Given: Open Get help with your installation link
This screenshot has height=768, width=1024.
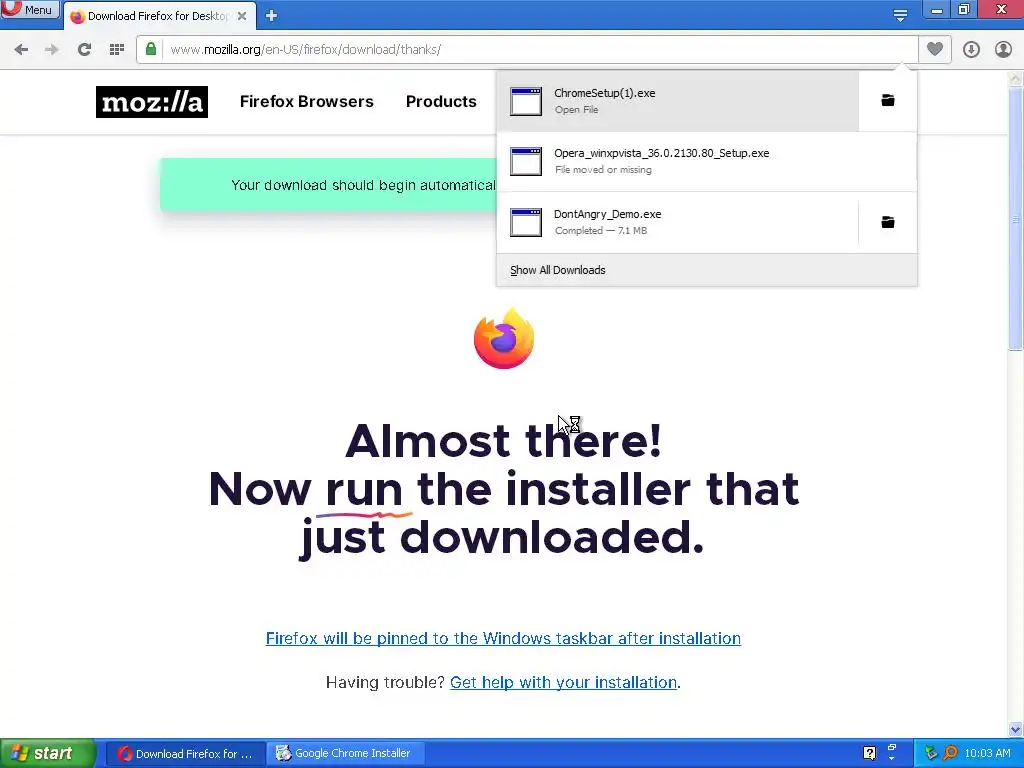Looking at the screenshot, I should click(564, 682).
